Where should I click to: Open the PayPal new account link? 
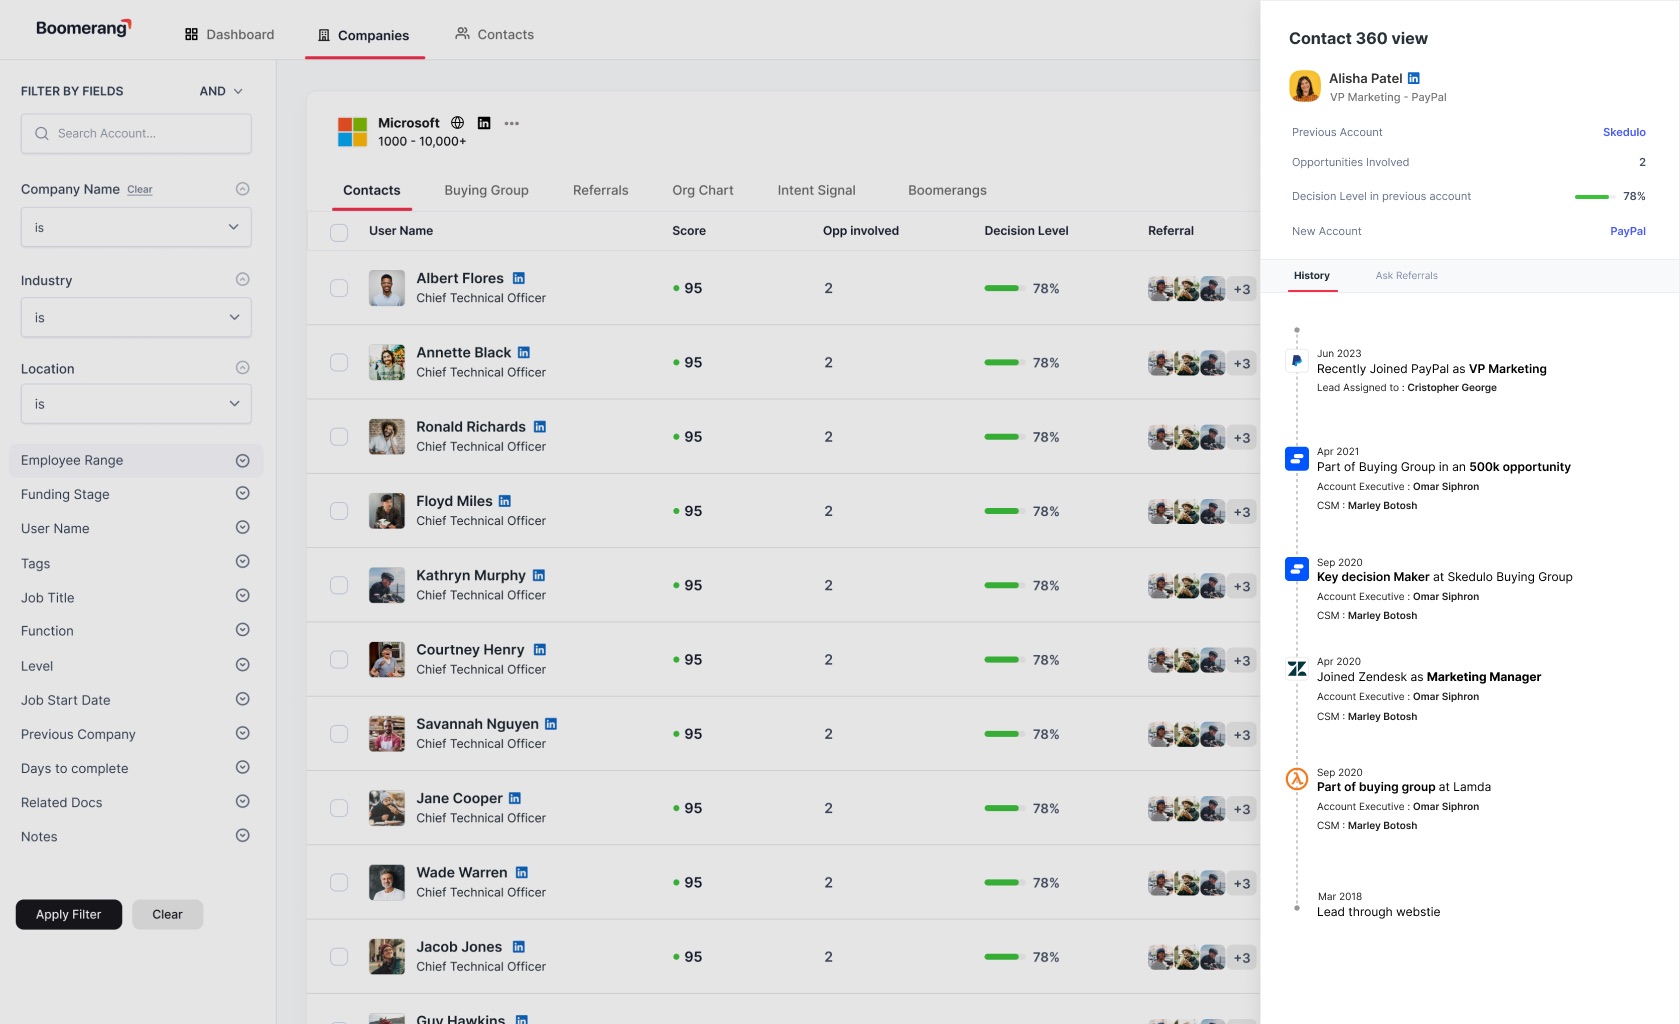coord(1627,231)
